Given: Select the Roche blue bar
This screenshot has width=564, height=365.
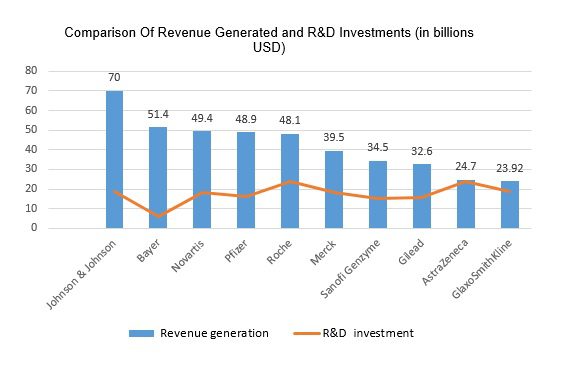Looking at the screenshot, I should click(290, 181).
